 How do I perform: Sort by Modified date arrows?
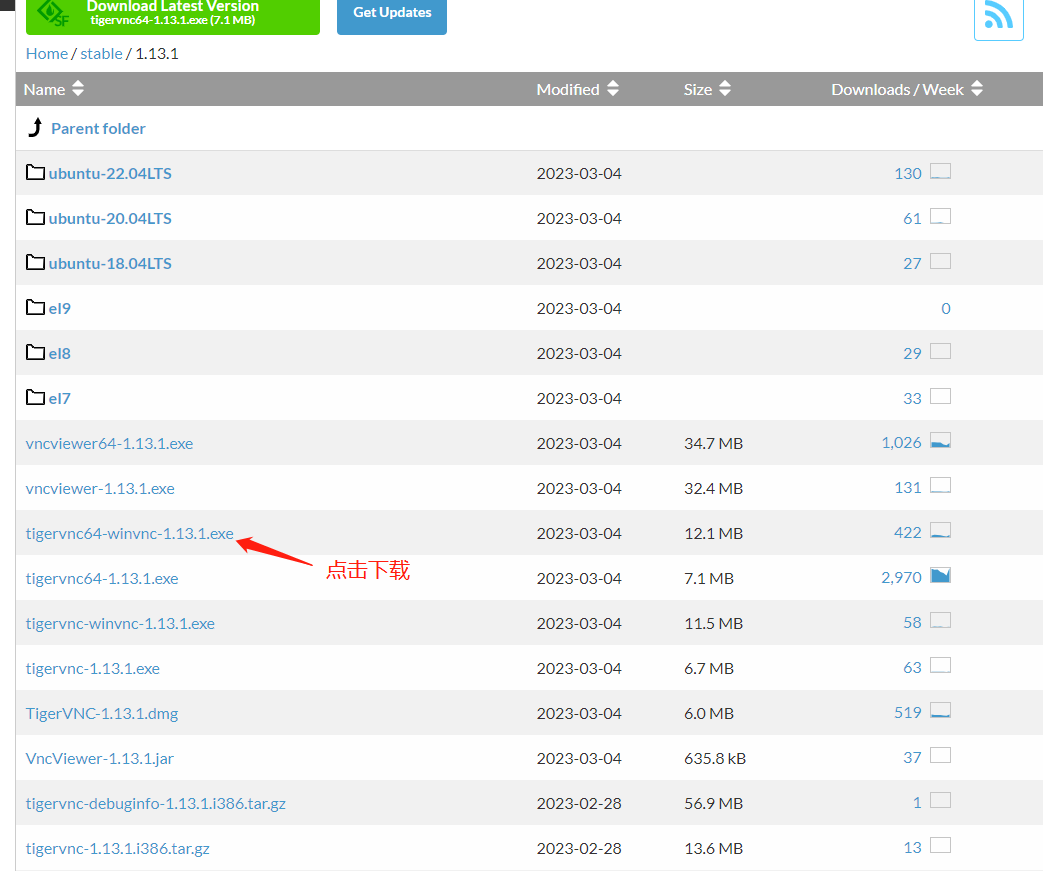point(613,88)
